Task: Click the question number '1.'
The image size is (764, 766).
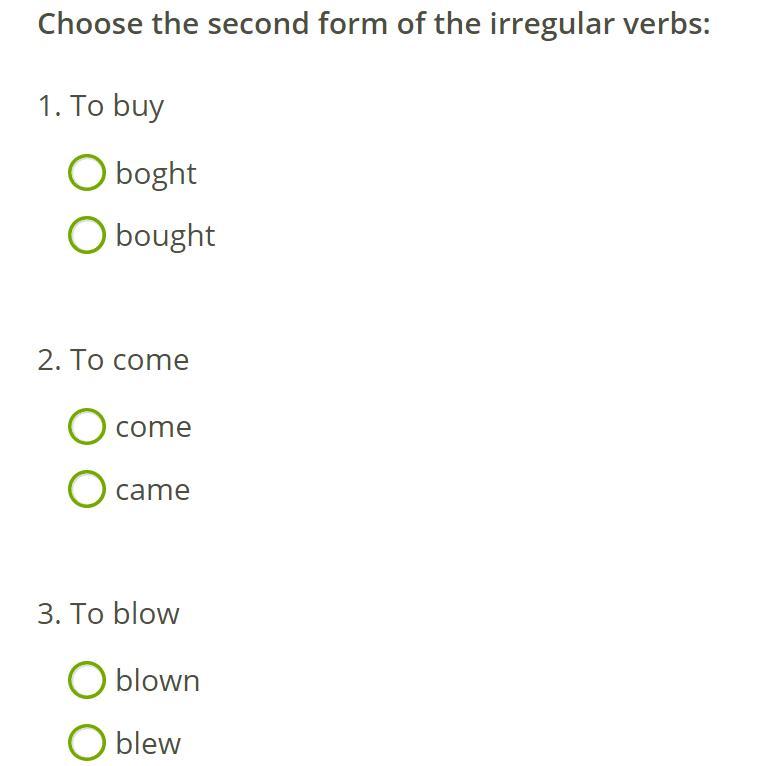Action: tap(50, 106)
